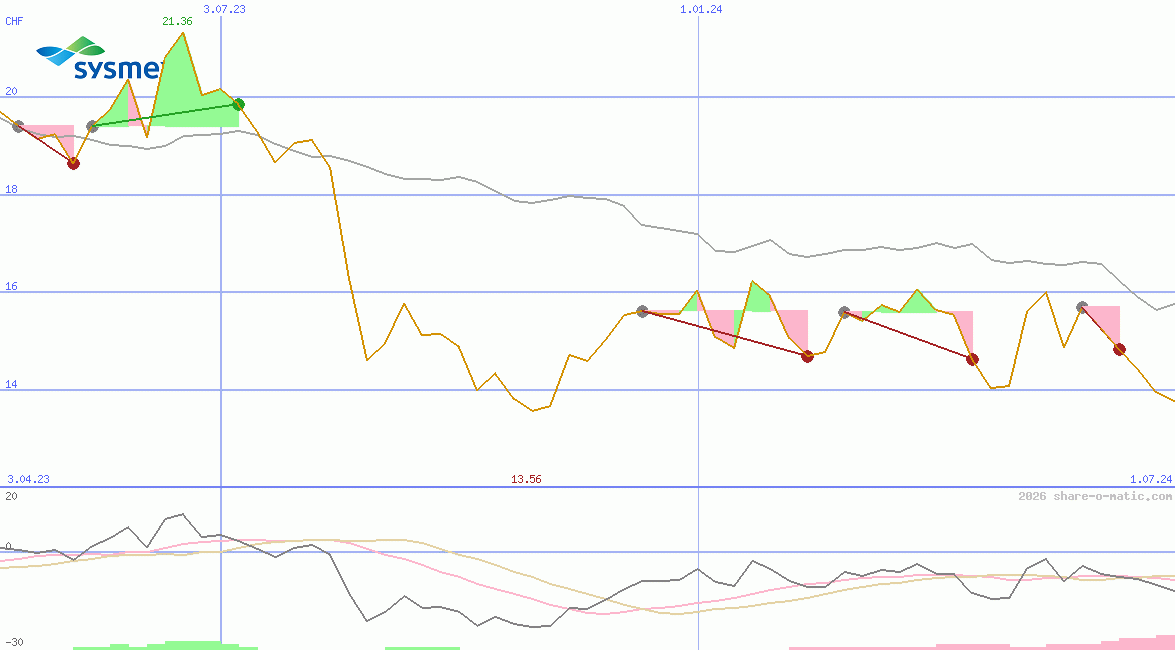The height and width of the screenshot is (650, 1175).
Task: Click the 21.36 peak price label
Action: [177, 21]
